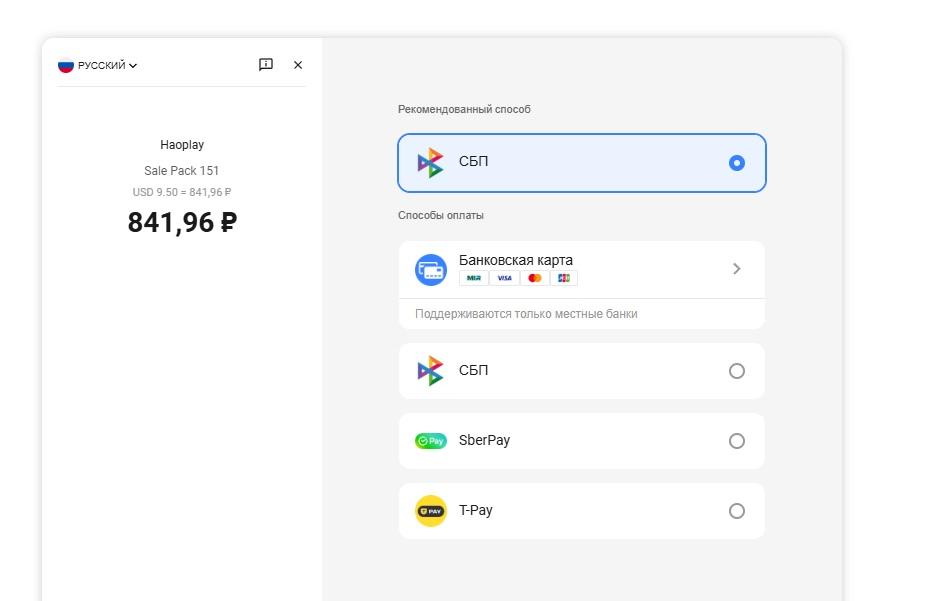Click the СБП logo in payment methods list
The image size is (925, 601).
tap(430, 371)
